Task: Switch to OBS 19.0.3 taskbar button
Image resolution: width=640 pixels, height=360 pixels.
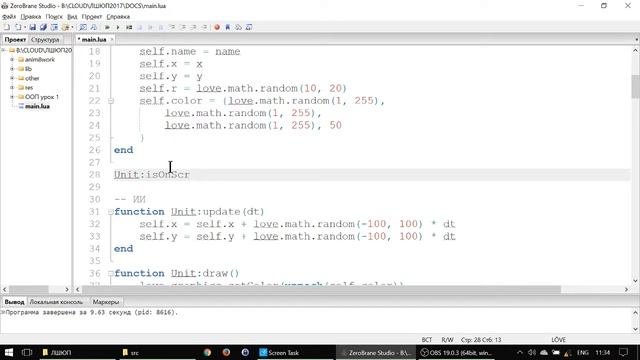Action: click(457, 353)
